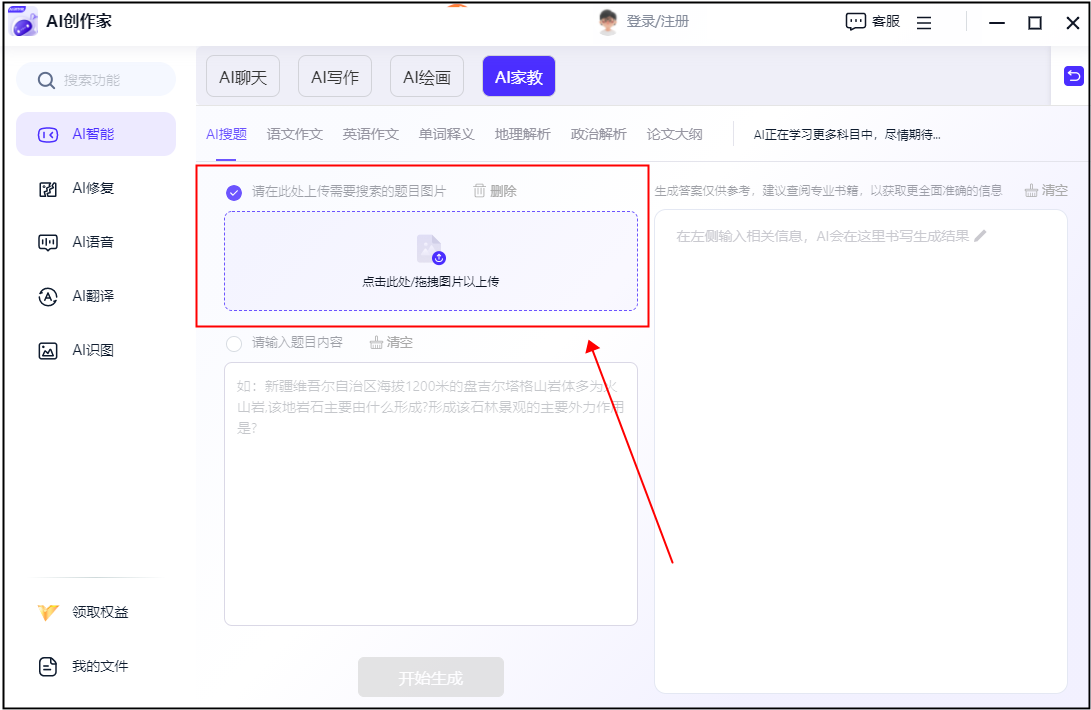Screen dimensions: 1091x710
Task: Select the AI语音 feature
Action: (96, 242)
